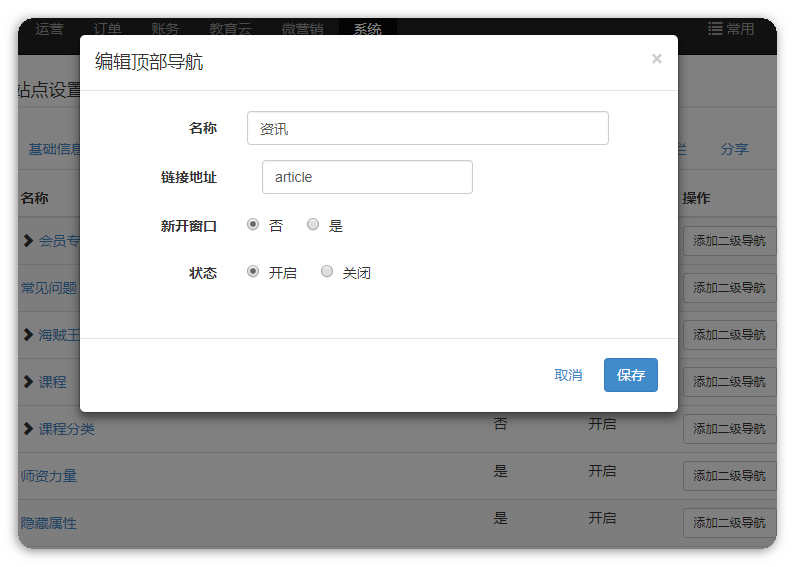Expand the 课程分类 row chevron

pyautogui.click(x=28, y=429)
